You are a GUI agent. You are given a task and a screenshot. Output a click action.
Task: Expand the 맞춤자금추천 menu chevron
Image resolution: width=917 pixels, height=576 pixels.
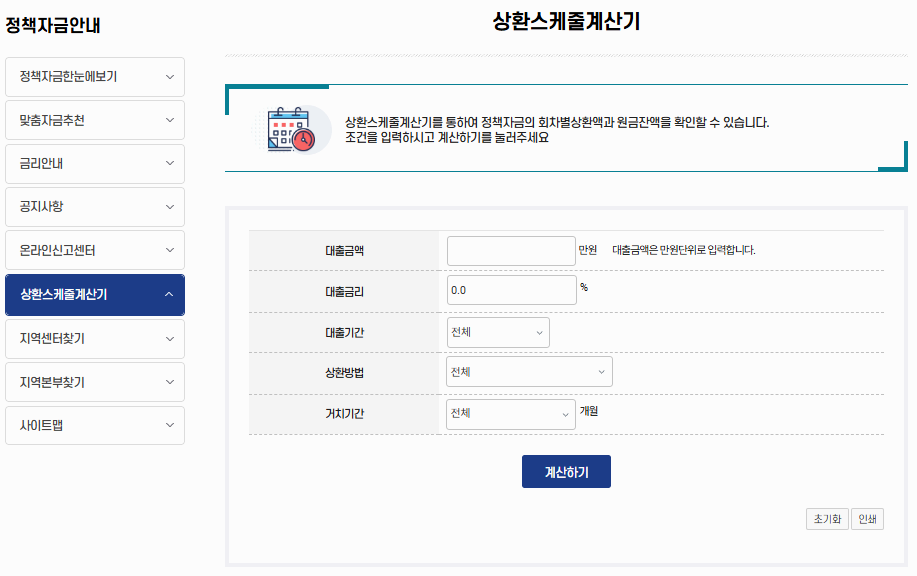pyautogui.click(x=168, y=120)
